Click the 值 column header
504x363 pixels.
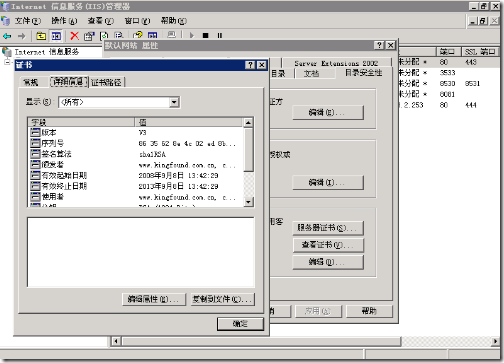(x=189, y=122)
